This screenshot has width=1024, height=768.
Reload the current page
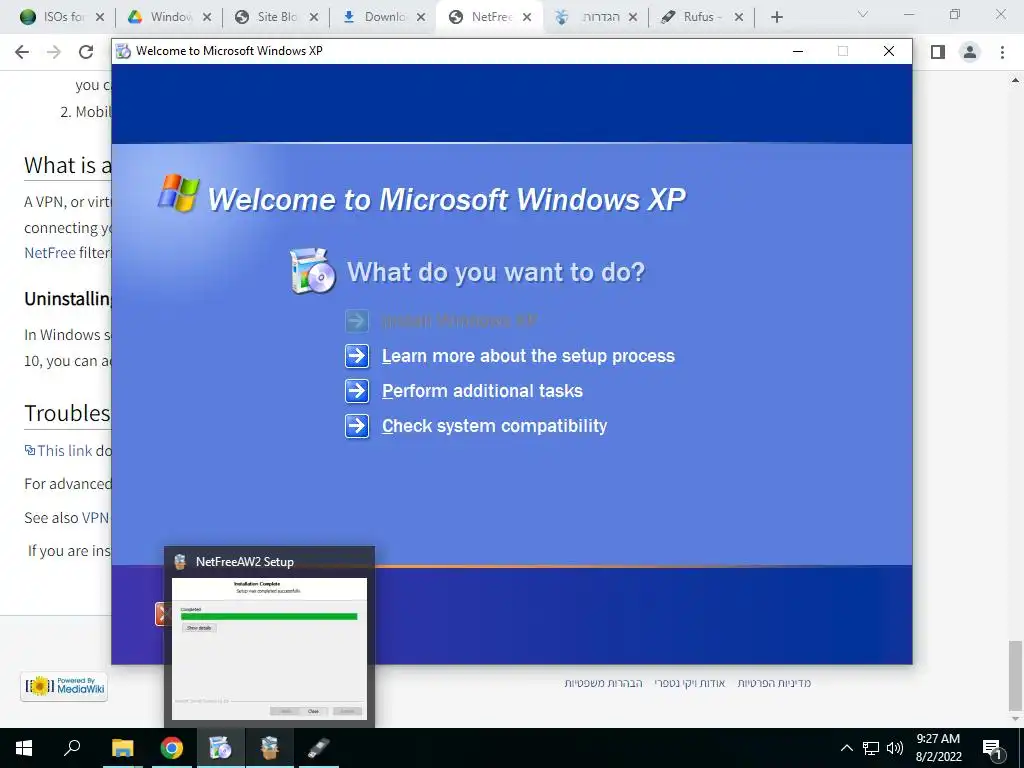tap(86, 52)
